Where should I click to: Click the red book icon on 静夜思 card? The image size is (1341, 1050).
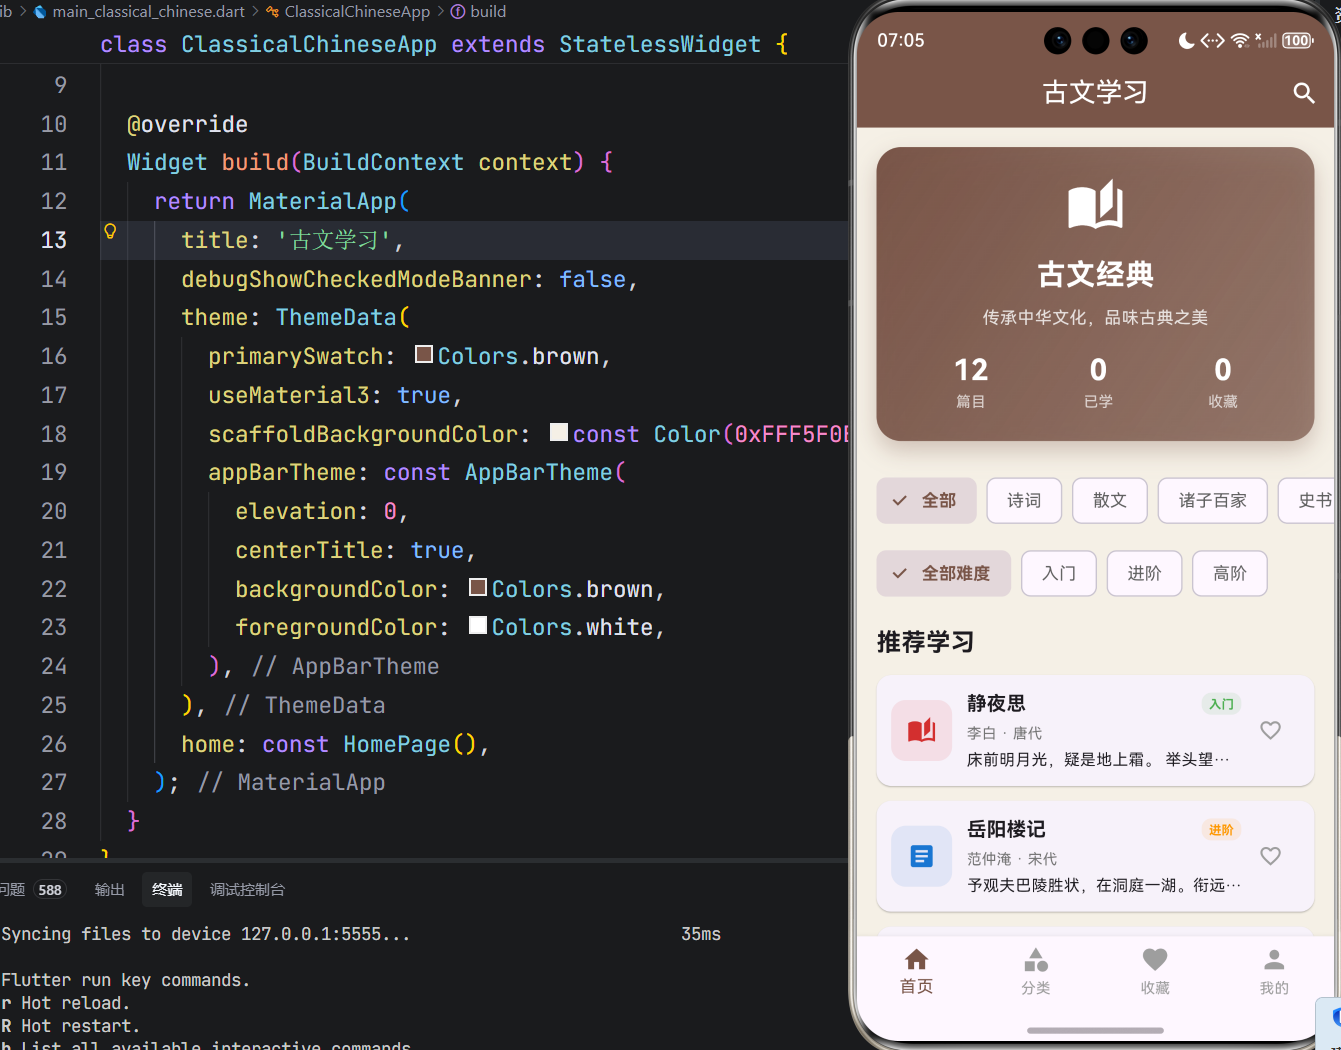[x=921, y=731]
